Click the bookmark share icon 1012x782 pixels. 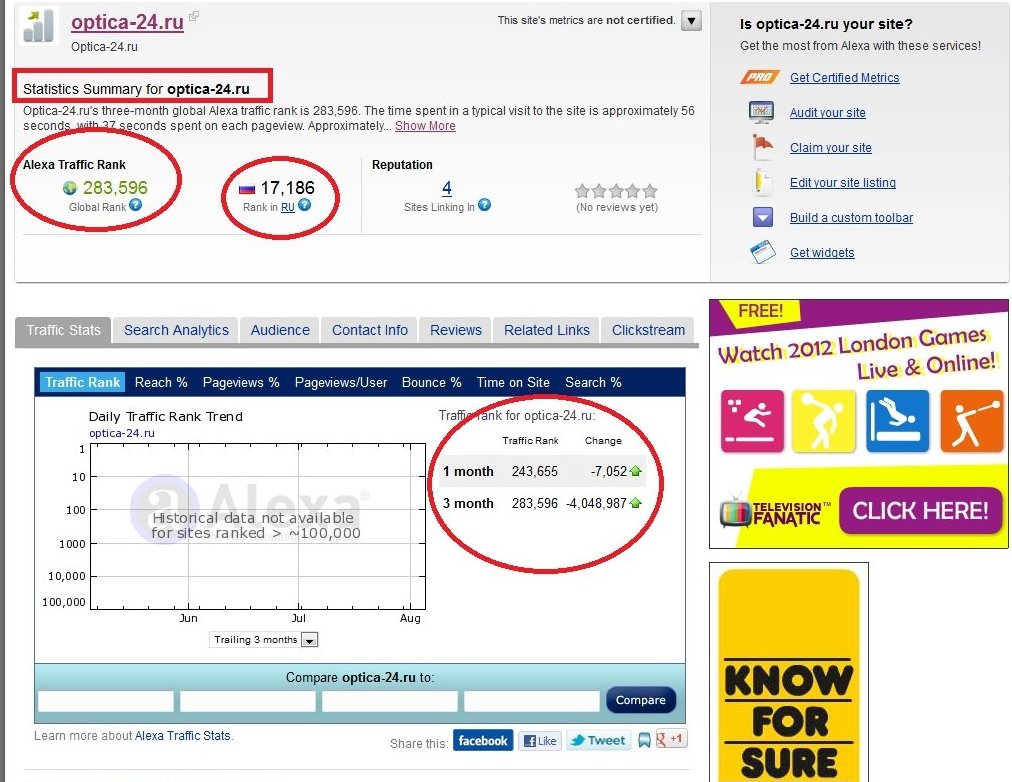643,741
